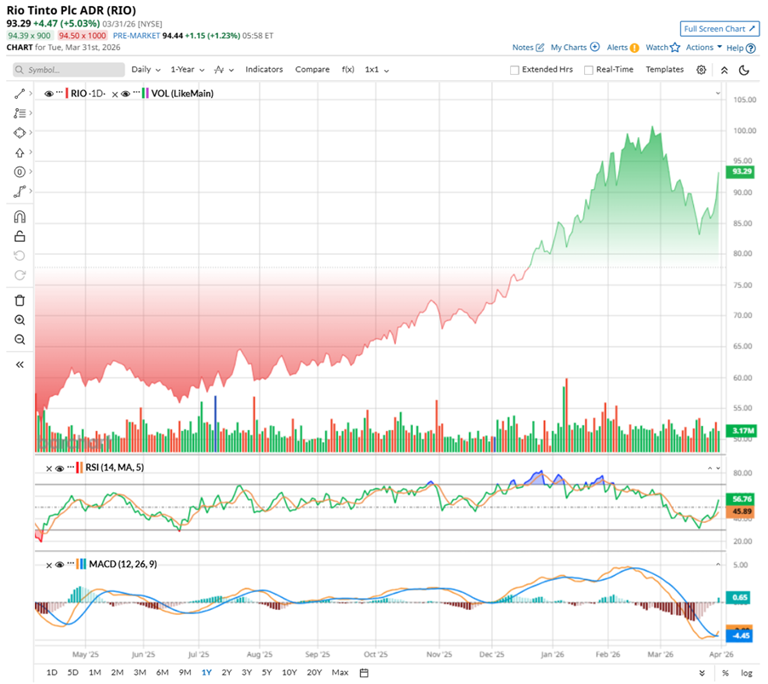Expand the Actions dropdown menu
The image size is (768, 684).
[x=704, y=48]
